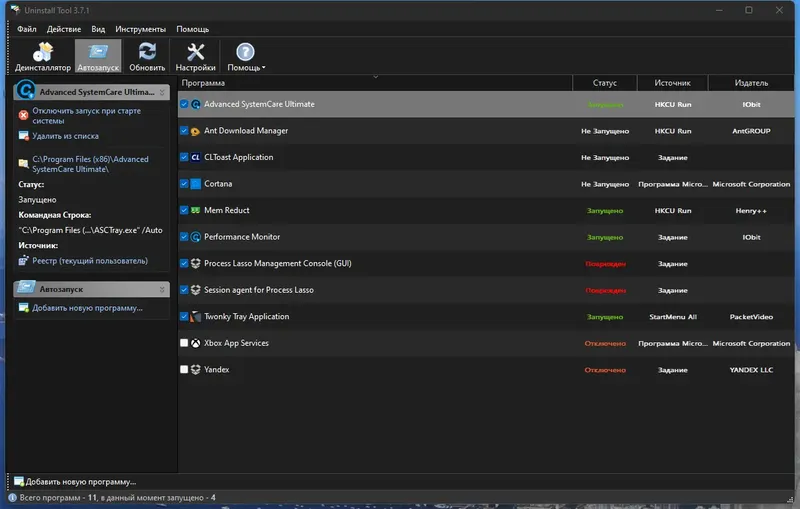Click CLToast Application icon
800x509 pixels.
pos(195,157)
